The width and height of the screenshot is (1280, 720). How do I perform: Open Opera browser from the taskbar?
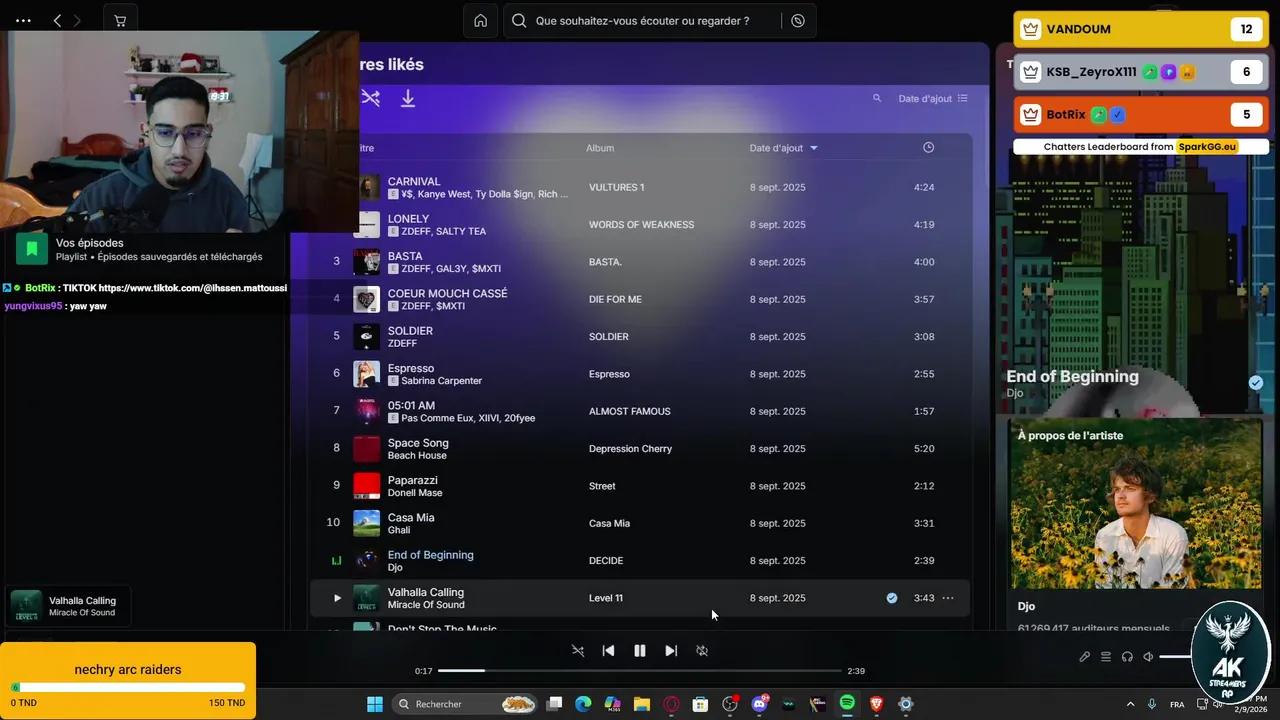tap(671, 704)
